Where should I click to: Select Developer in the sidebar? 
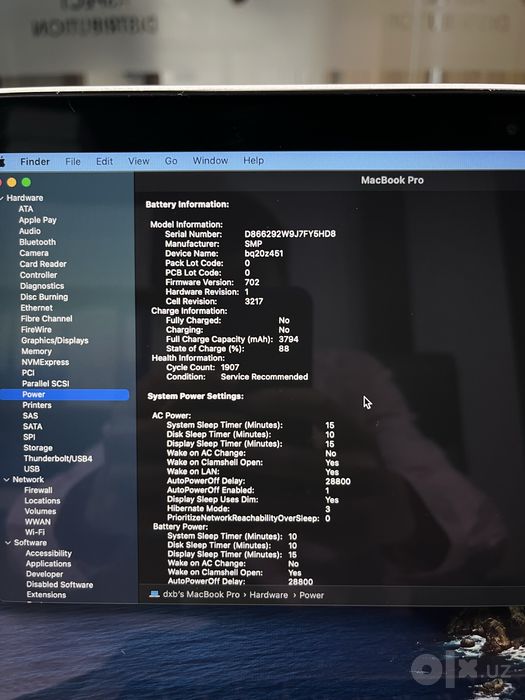point(45,574)
